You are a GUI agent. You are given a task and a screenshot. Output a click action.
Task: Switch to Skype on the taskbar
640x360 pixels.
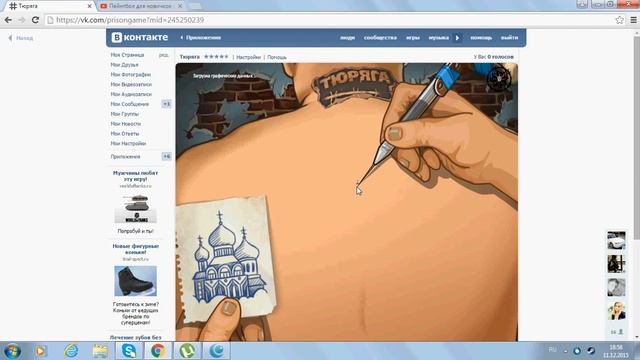coord(129,351)
